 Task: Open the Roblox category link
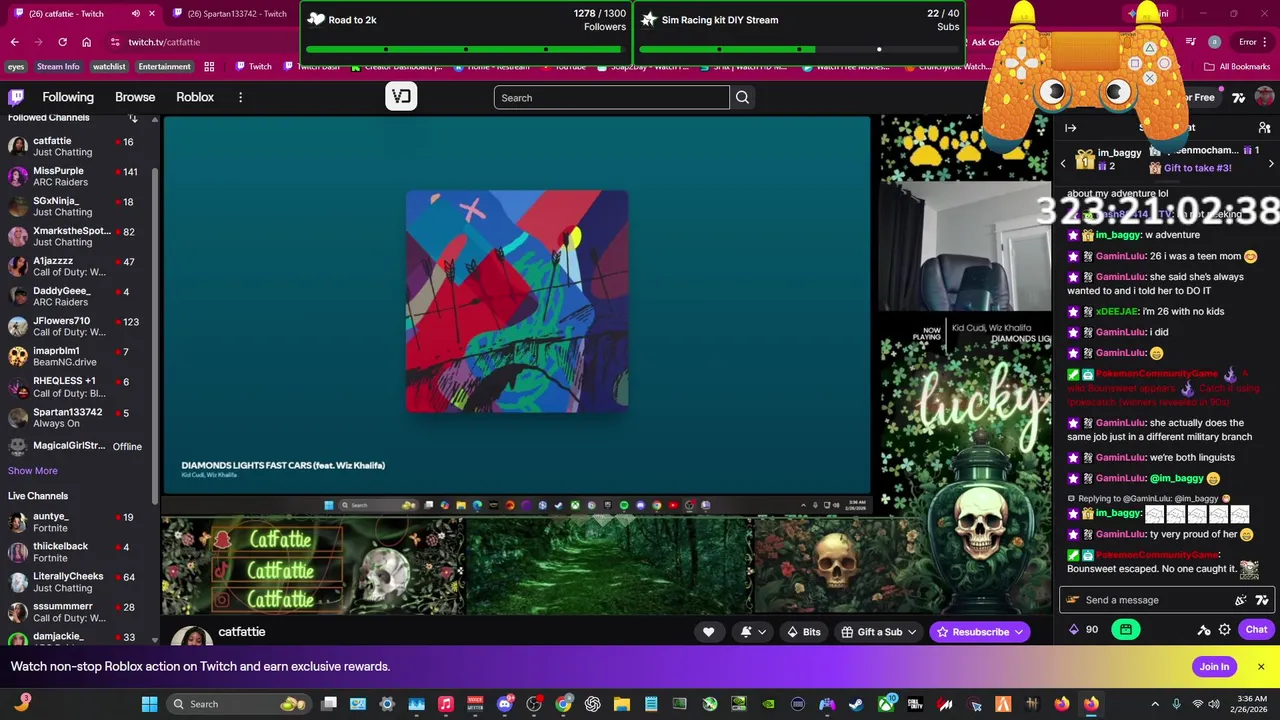coord(195,97)
